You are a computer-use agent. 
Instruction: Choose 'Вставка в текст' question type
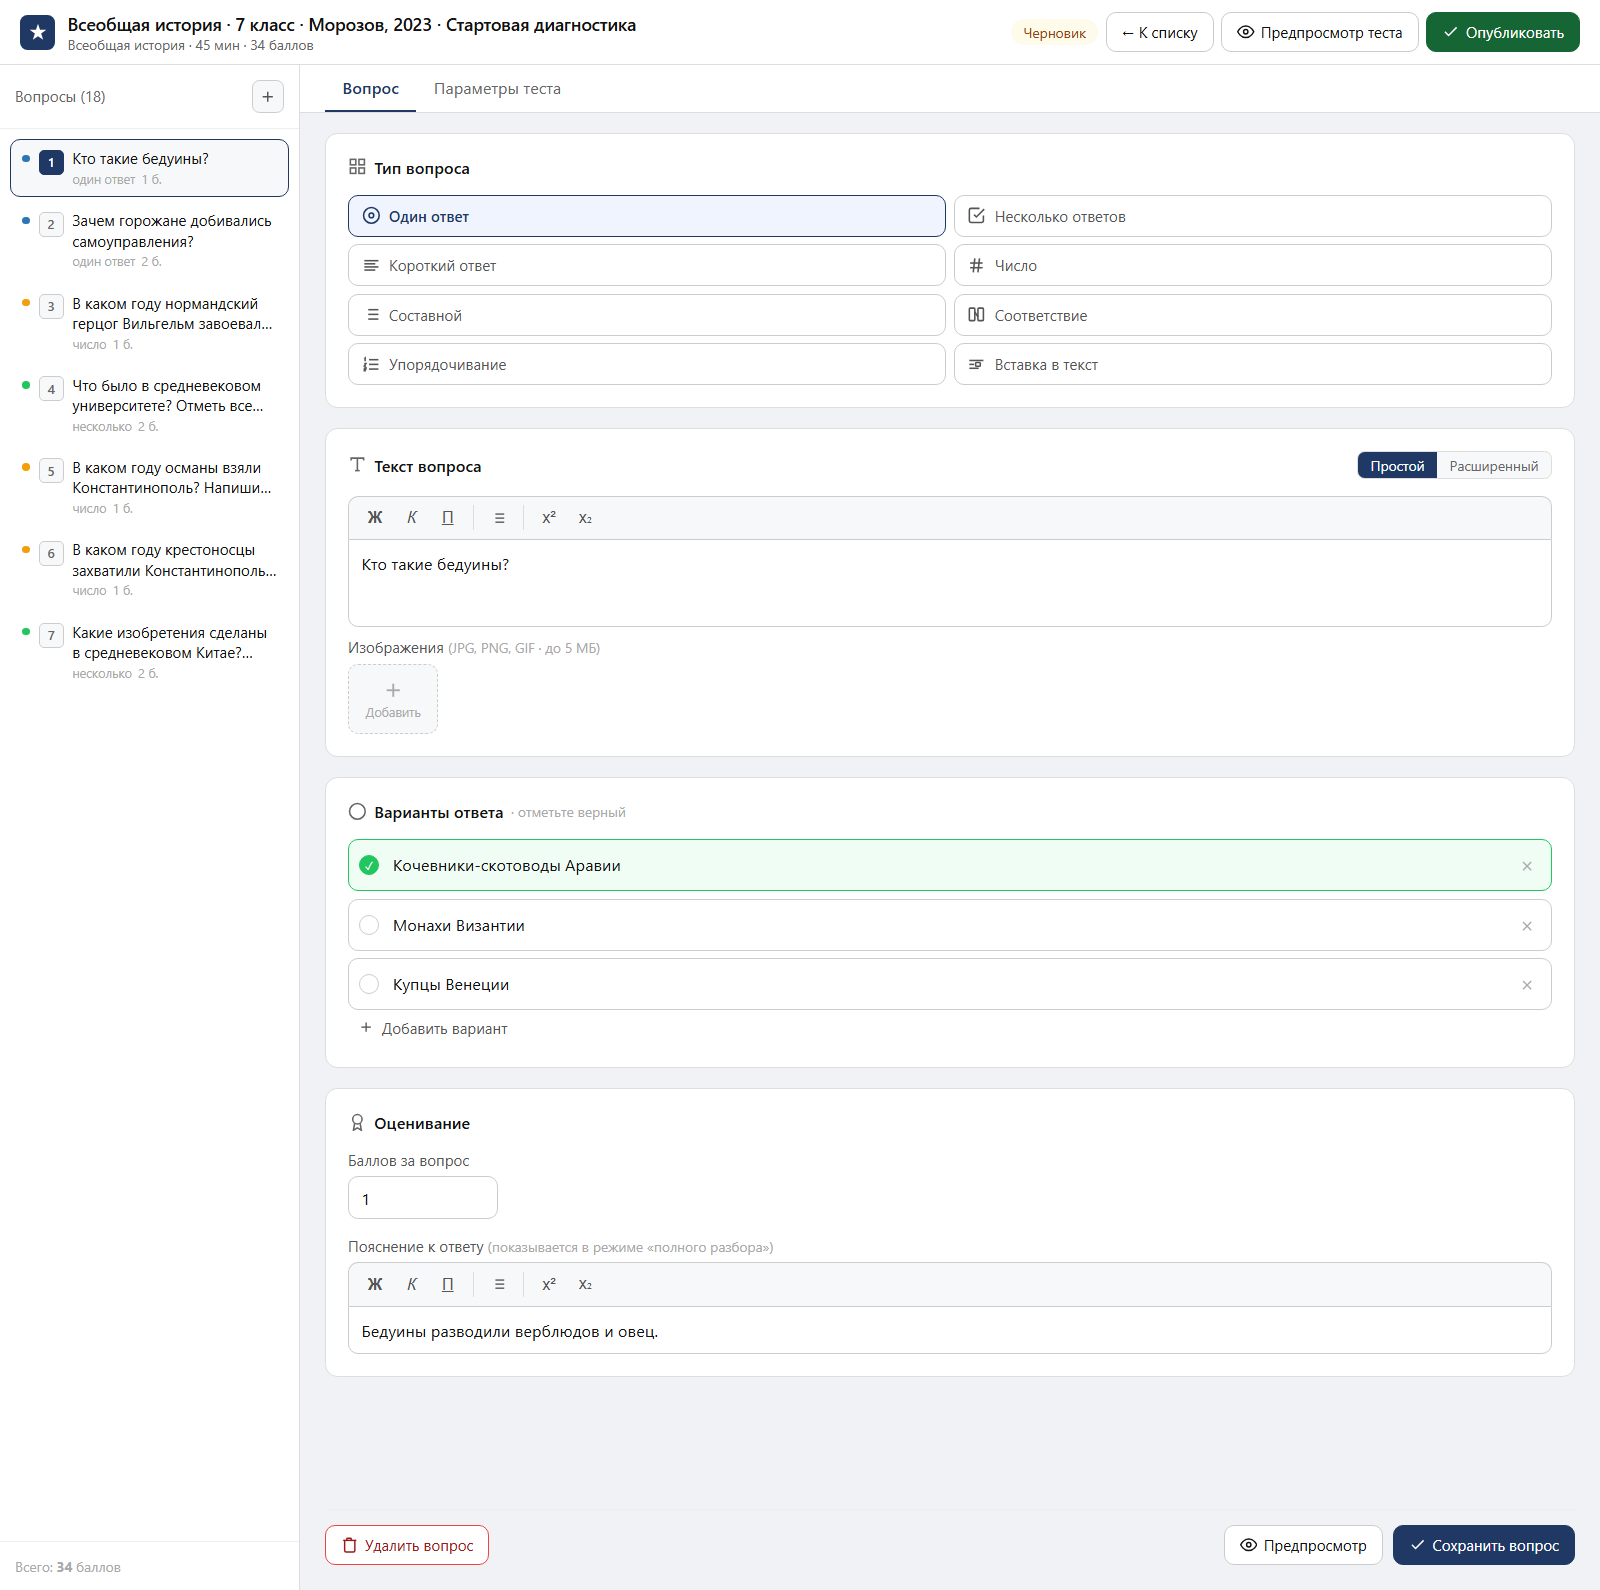[x=1252, y=365]
